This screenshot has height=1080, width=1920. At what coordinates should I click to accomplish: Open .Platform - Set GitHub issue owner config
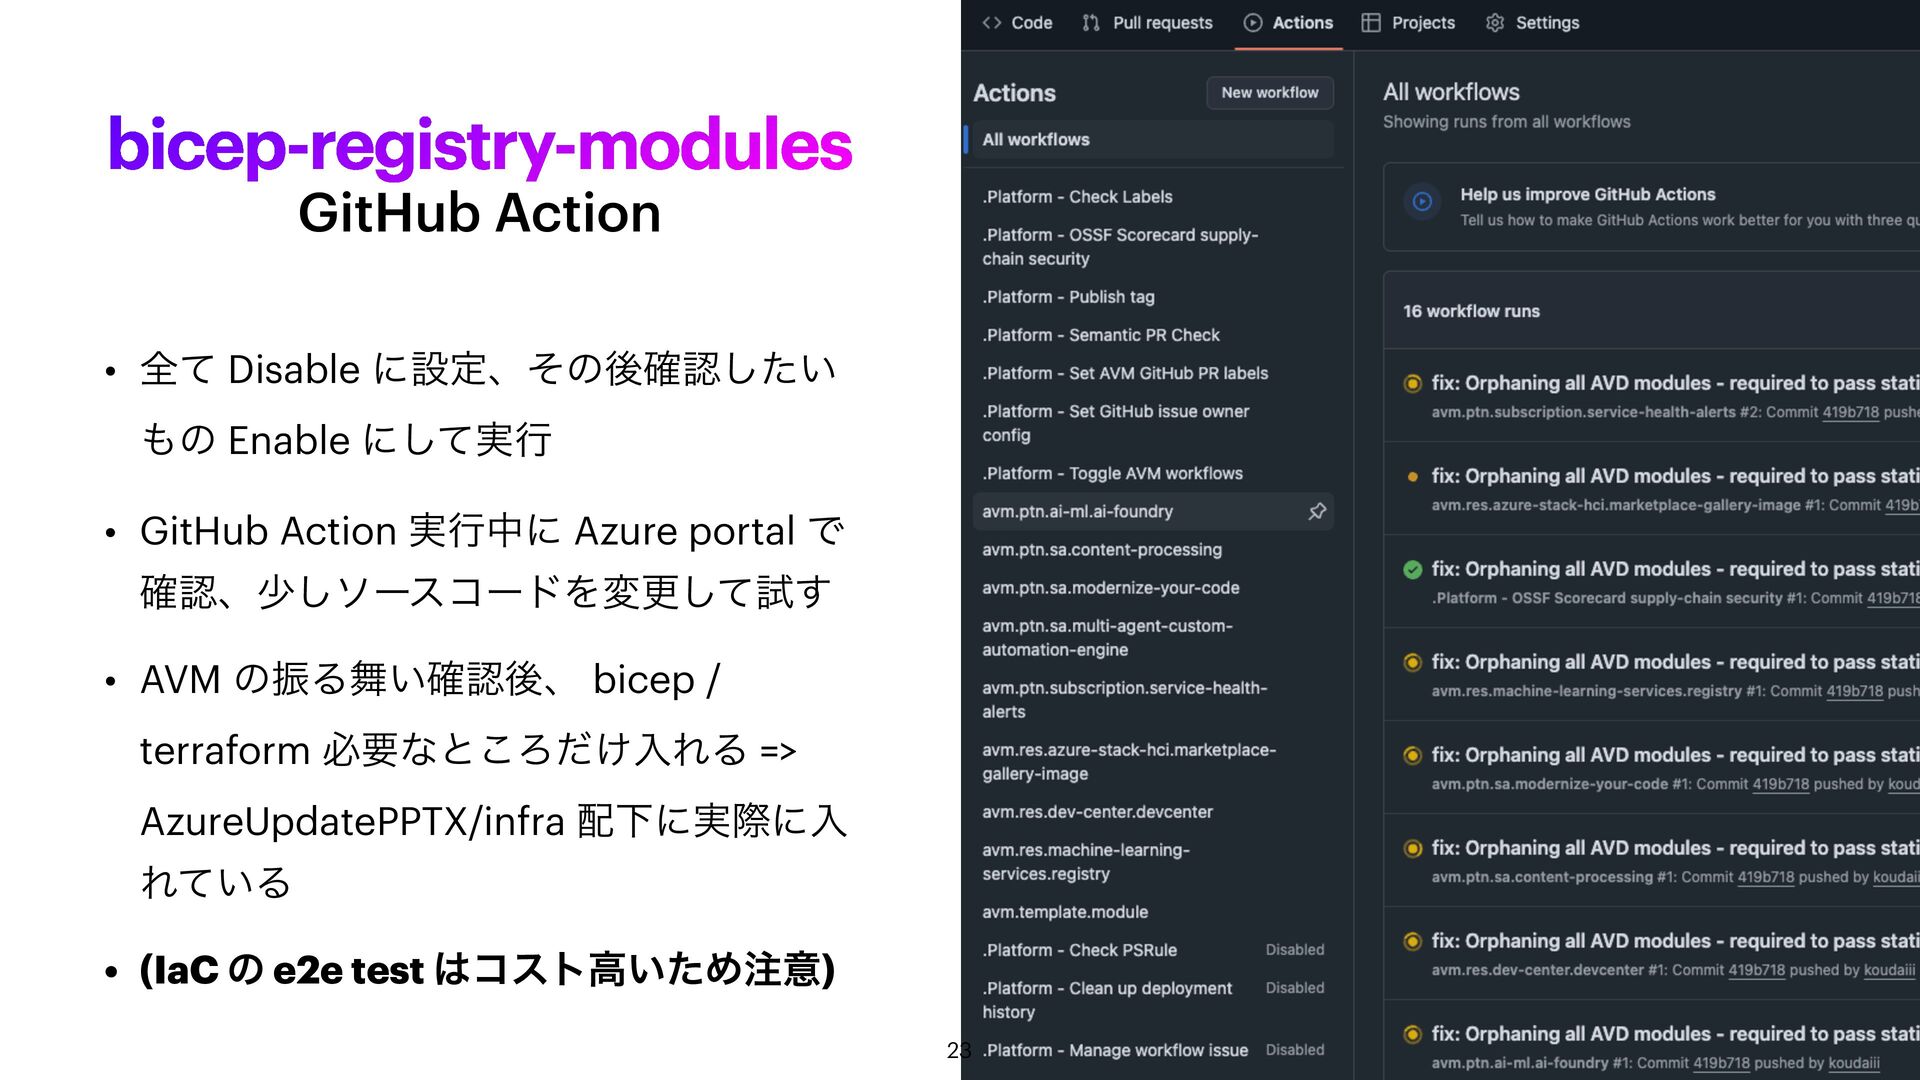click(x=1116, y=423)
